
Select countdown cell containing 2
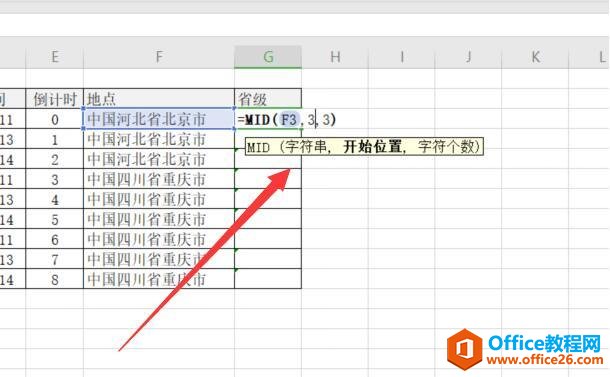tap(54, 159)
